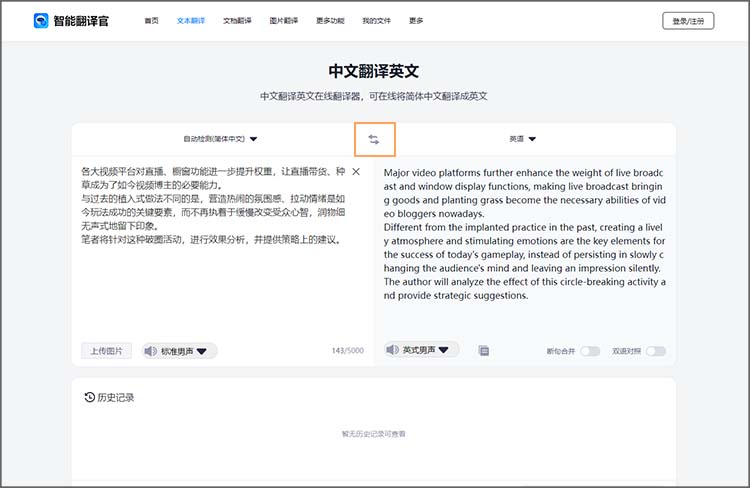
Task: Open 我的文件 in the navigation
Action: [376, 20]
